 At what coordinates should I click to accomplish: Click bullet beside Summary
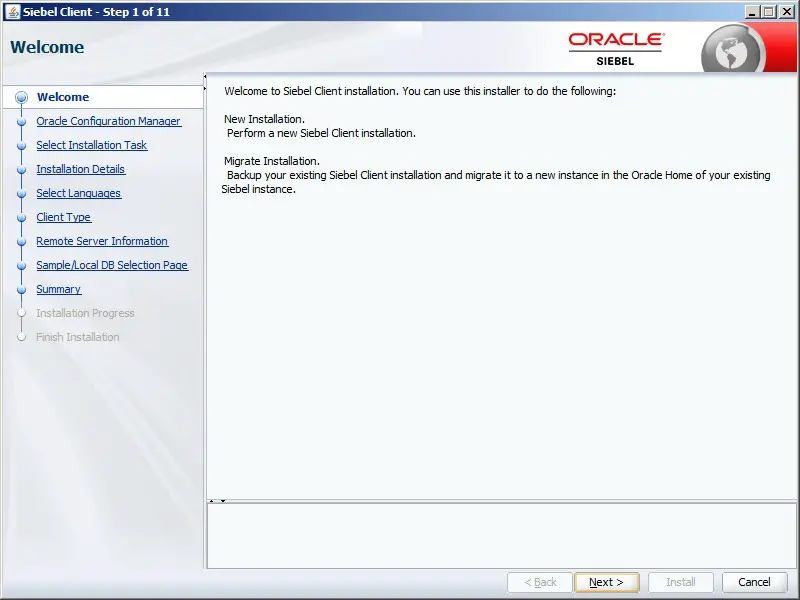pyautogui.click(x=21, y=289)
